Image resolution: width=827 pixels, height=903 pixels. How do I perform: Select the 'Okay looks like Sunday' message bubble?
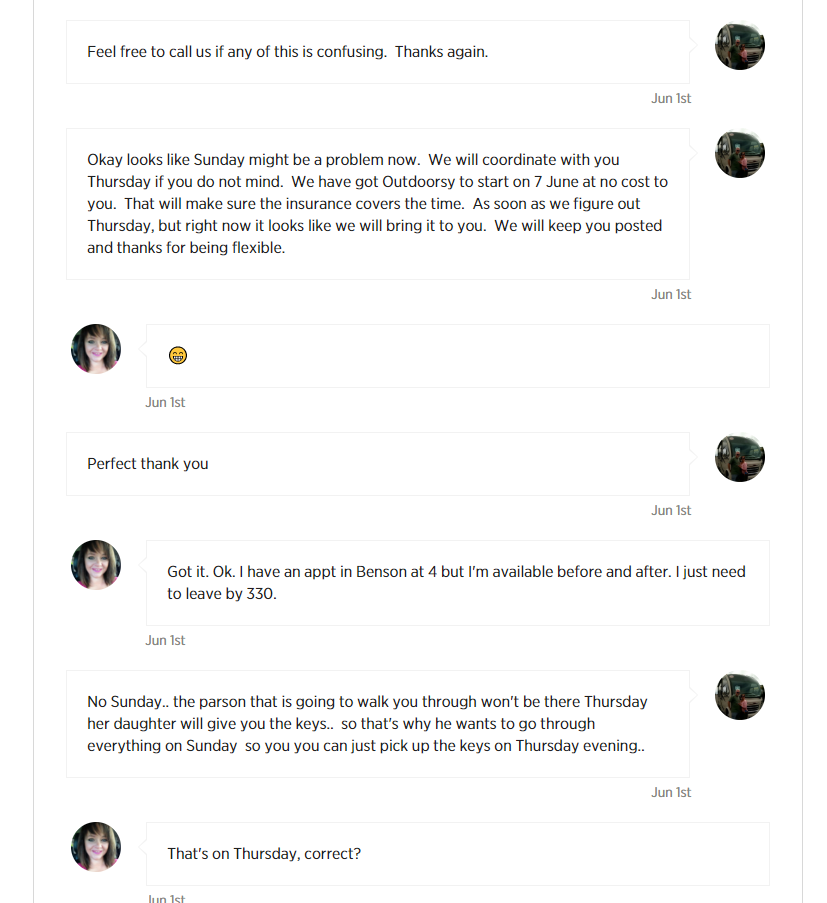click(378, 204)
